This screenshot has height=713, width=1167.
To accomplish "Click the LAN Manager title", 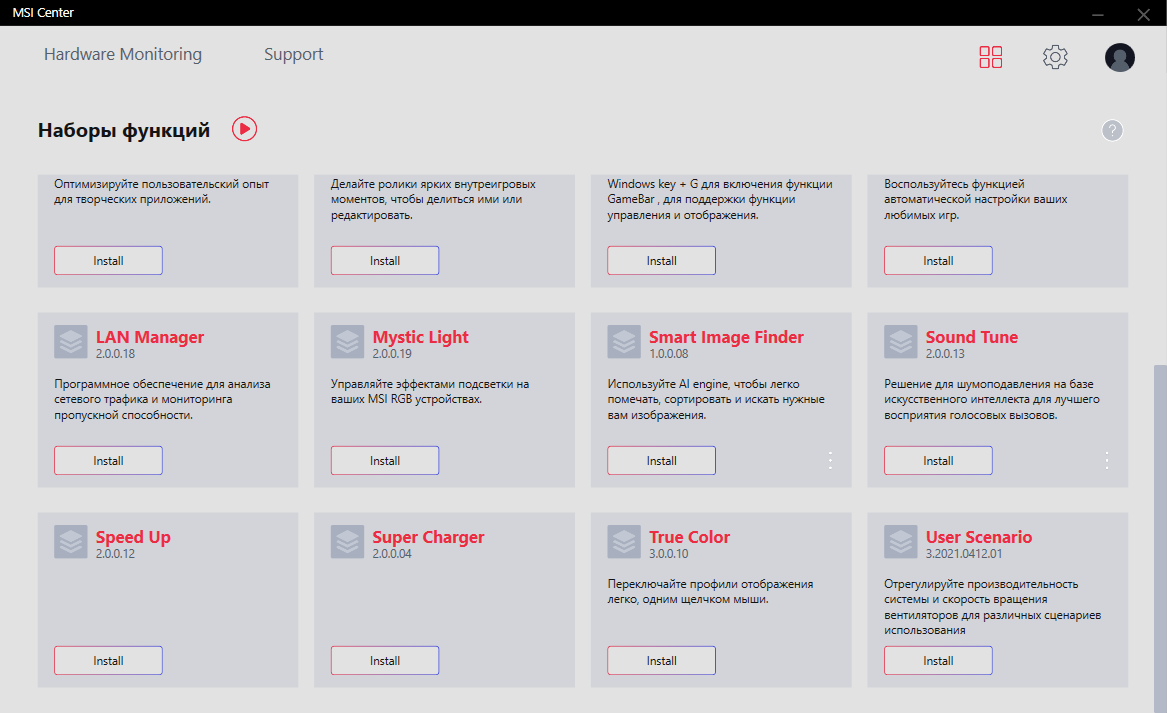I will pyautogui.click(x=150, y=337).
